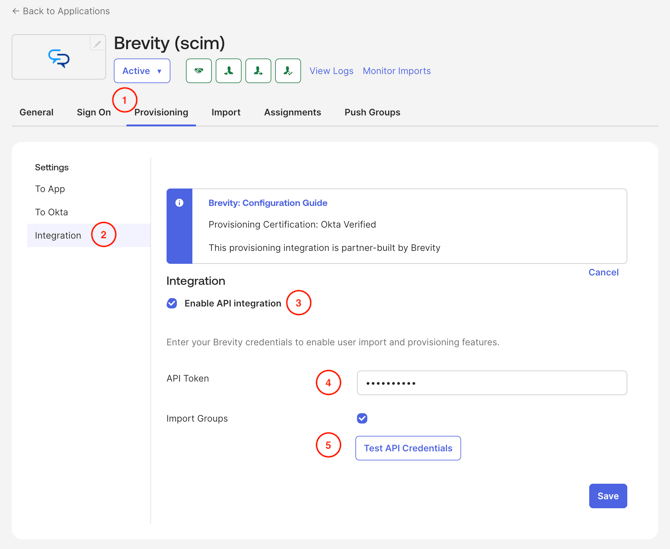Click the back arrow to Applications
Viewport: 670px width, 549px height.
[x=16, y=11]
